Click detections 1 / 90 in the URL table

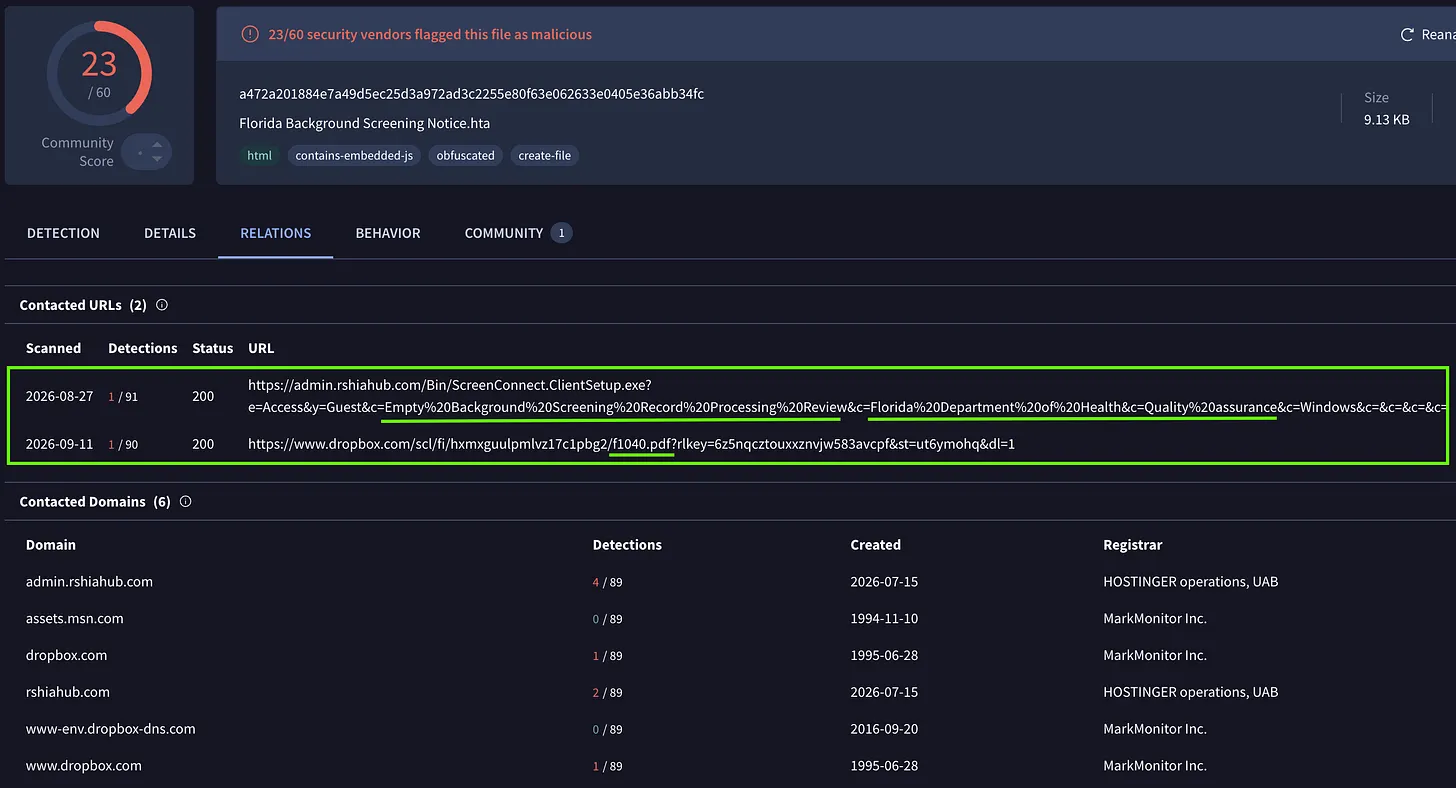[123, 443]
